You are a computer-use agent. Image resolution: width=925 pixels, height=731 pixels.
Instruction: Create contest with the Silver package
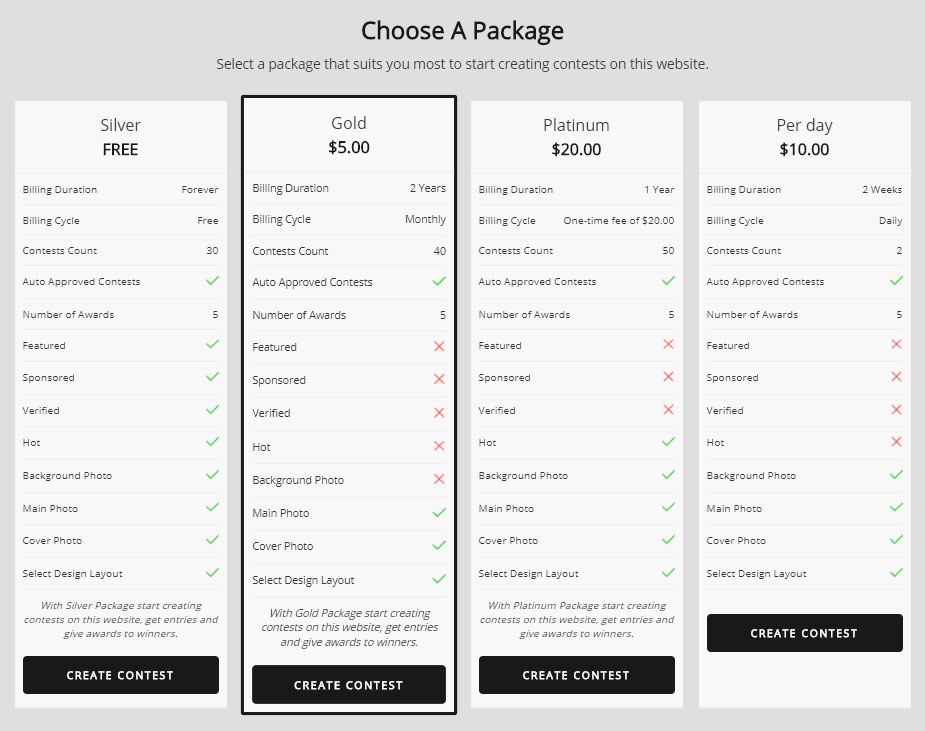(x=121, y=675)
